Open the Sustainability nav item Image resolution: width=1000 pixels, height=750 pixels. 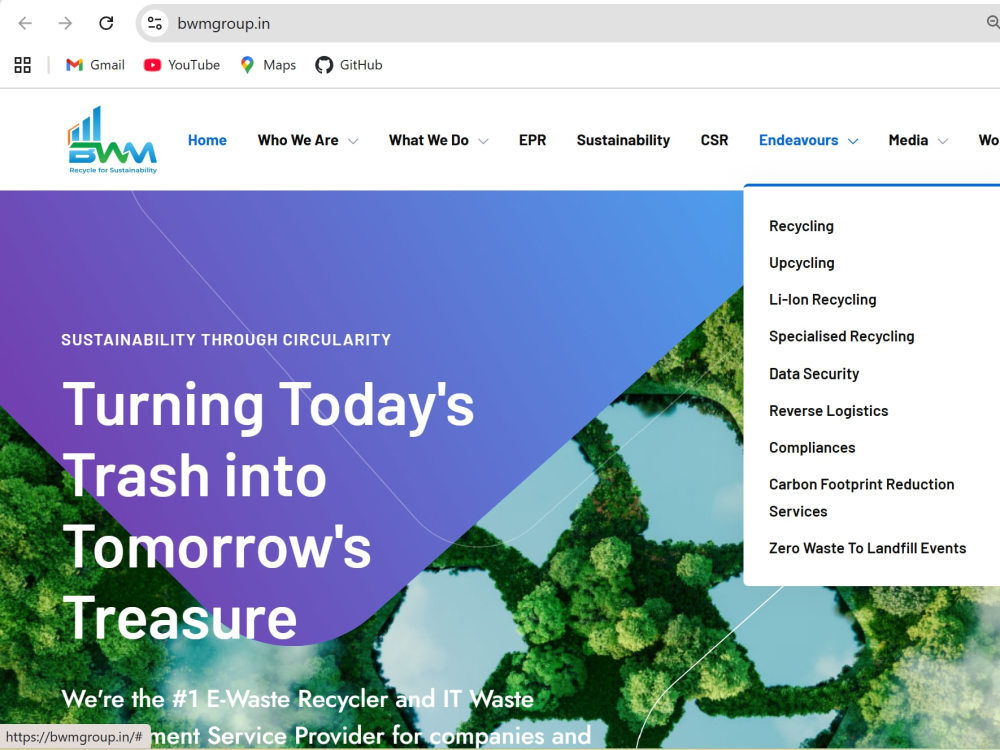(x=623, y=140)
